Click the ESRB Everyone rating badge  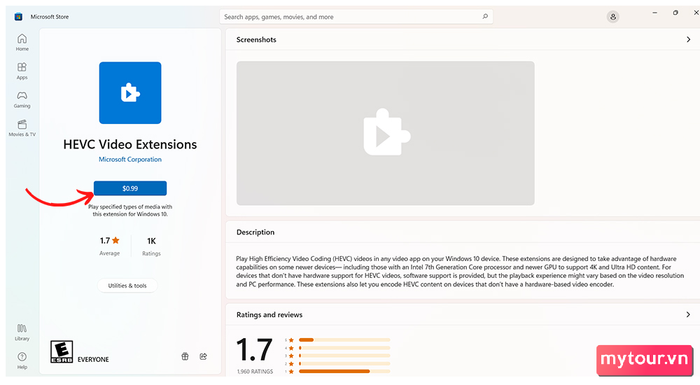[x=62, y=352]
